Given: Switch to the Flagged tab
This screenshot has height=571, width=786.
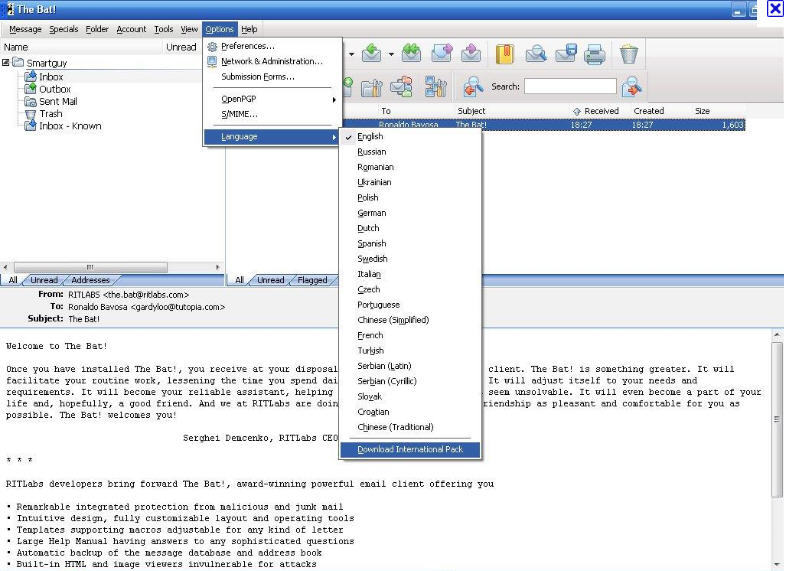Looking at the screenshot, I should tap(311, 280).
